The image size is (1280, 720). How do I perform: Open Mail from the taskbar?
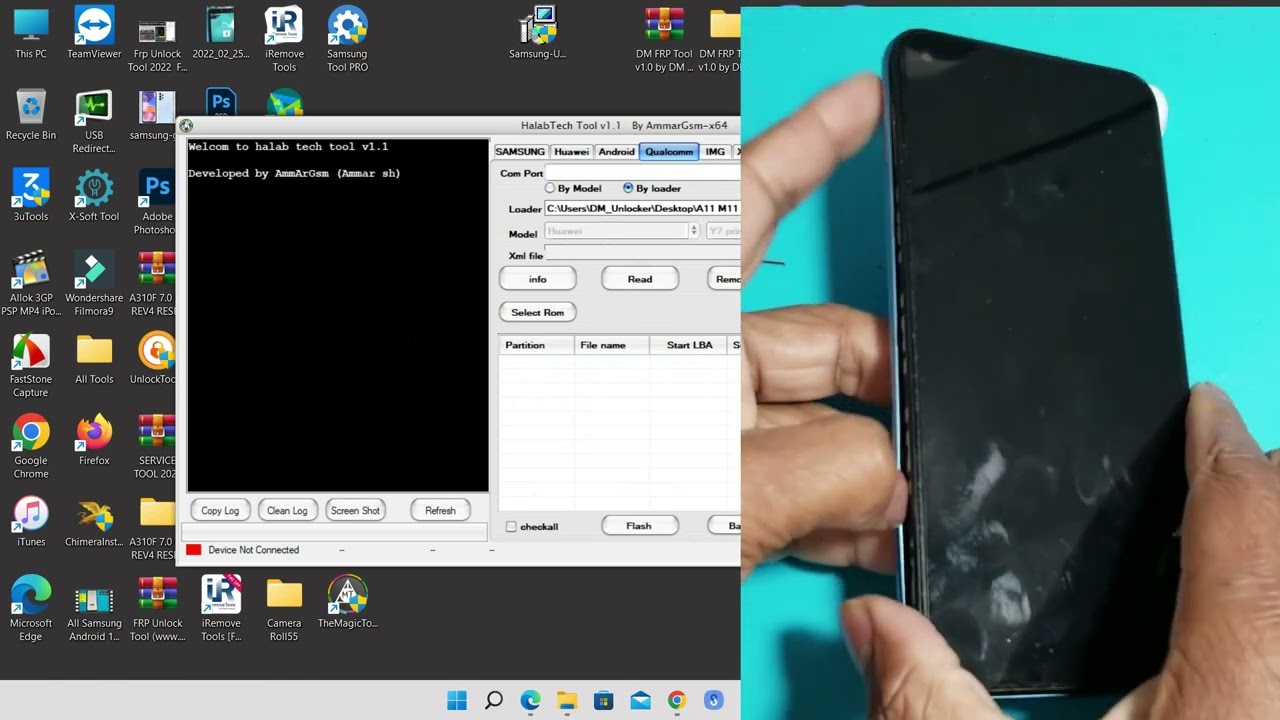click(641, 700)
